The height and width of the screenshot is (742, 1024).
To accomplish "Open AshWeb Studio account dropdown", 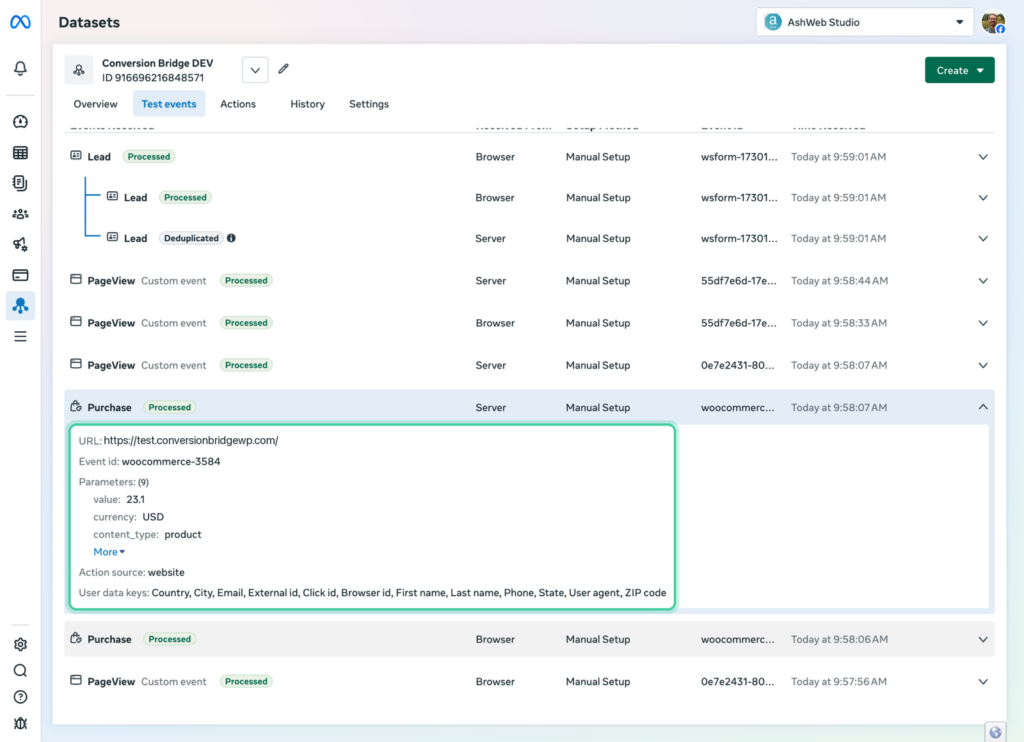I will tap(864, 22).
